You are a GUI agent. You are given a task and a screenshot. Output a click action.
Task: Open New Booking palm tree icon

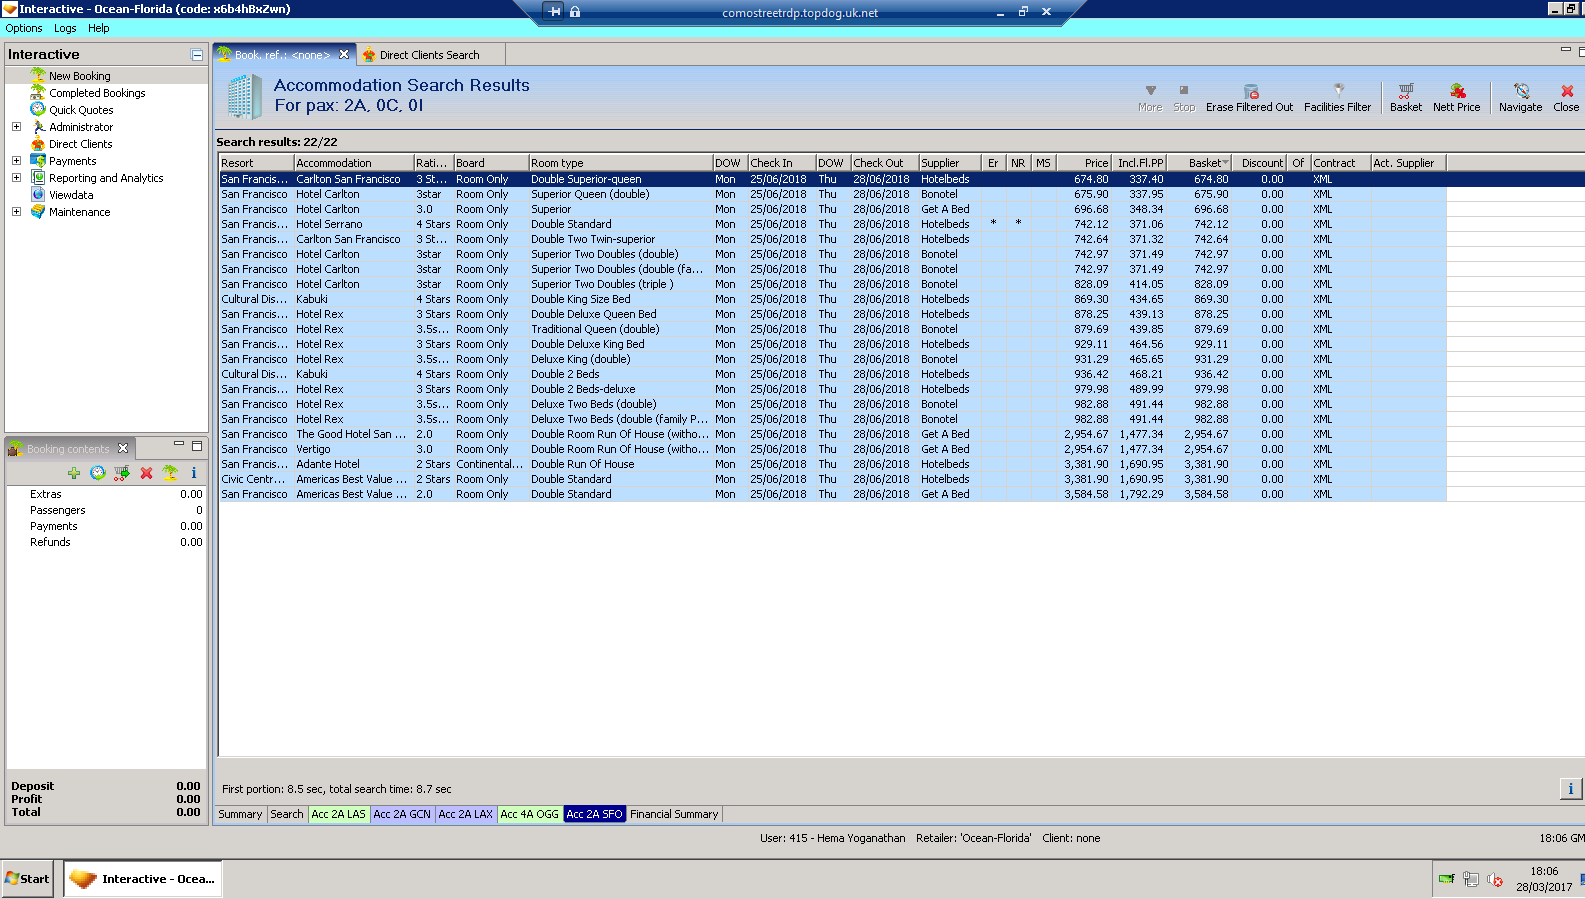point(38,75)
